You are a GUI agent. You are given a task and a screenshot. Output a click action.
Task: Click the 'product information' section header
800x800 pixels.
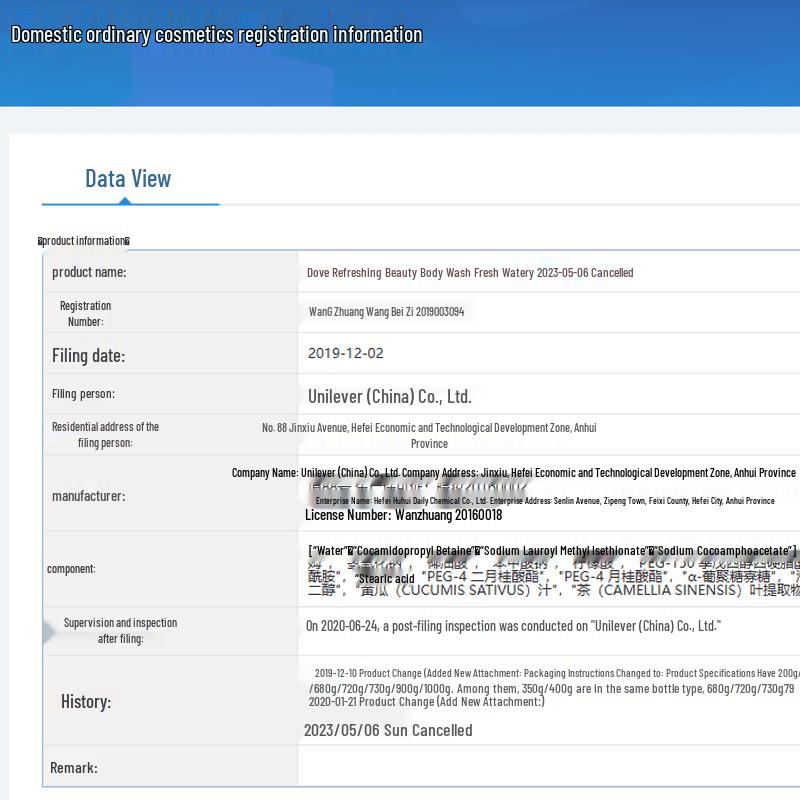pos(84,241)
